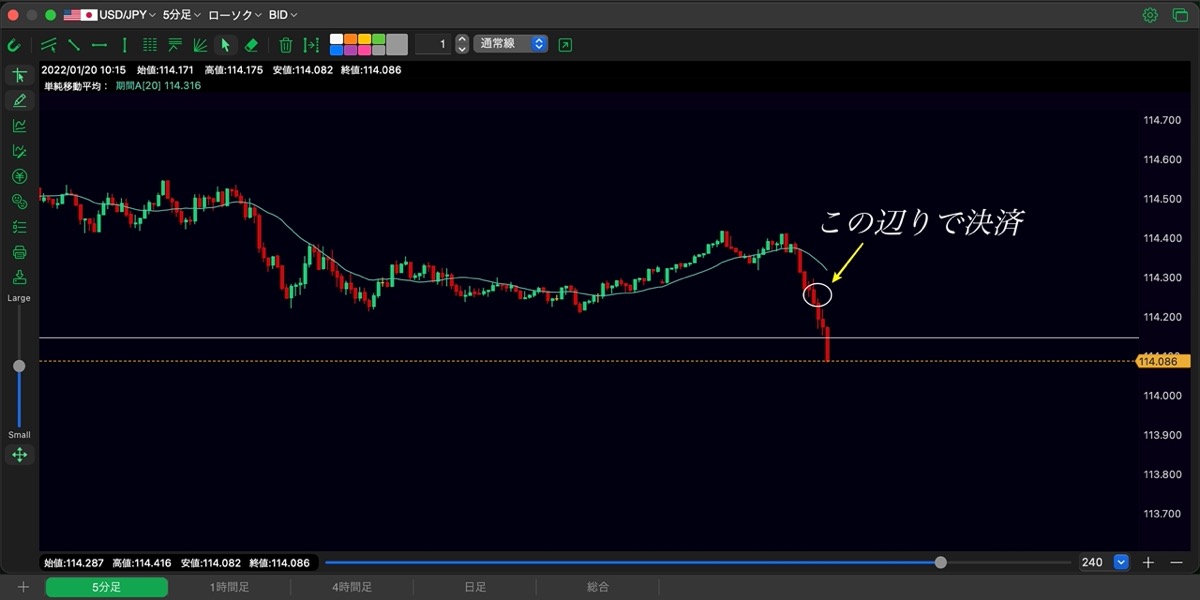
Task: Click the crosshair cursor sidebar icon
Action: [19, 76]
